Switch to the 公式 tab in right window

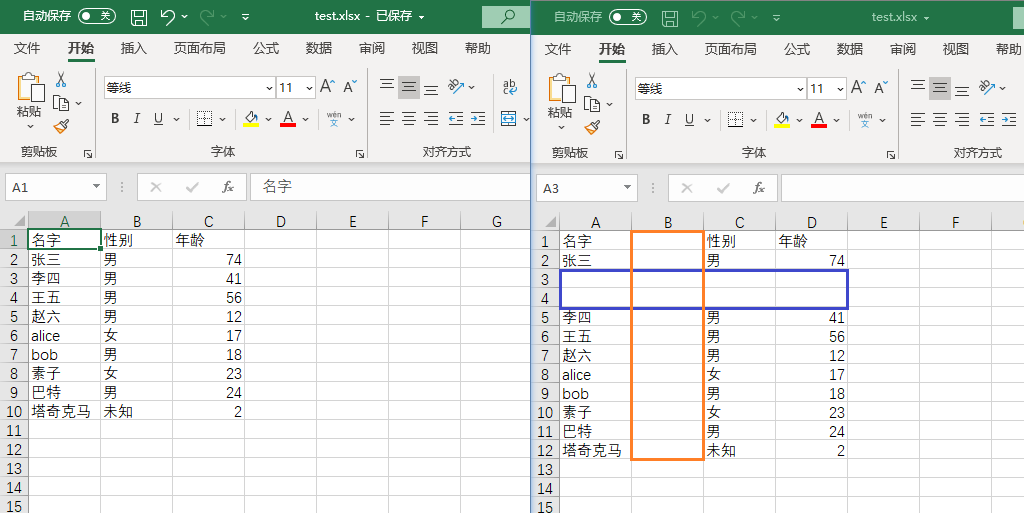pyautogui.click(x=797, y=49)
